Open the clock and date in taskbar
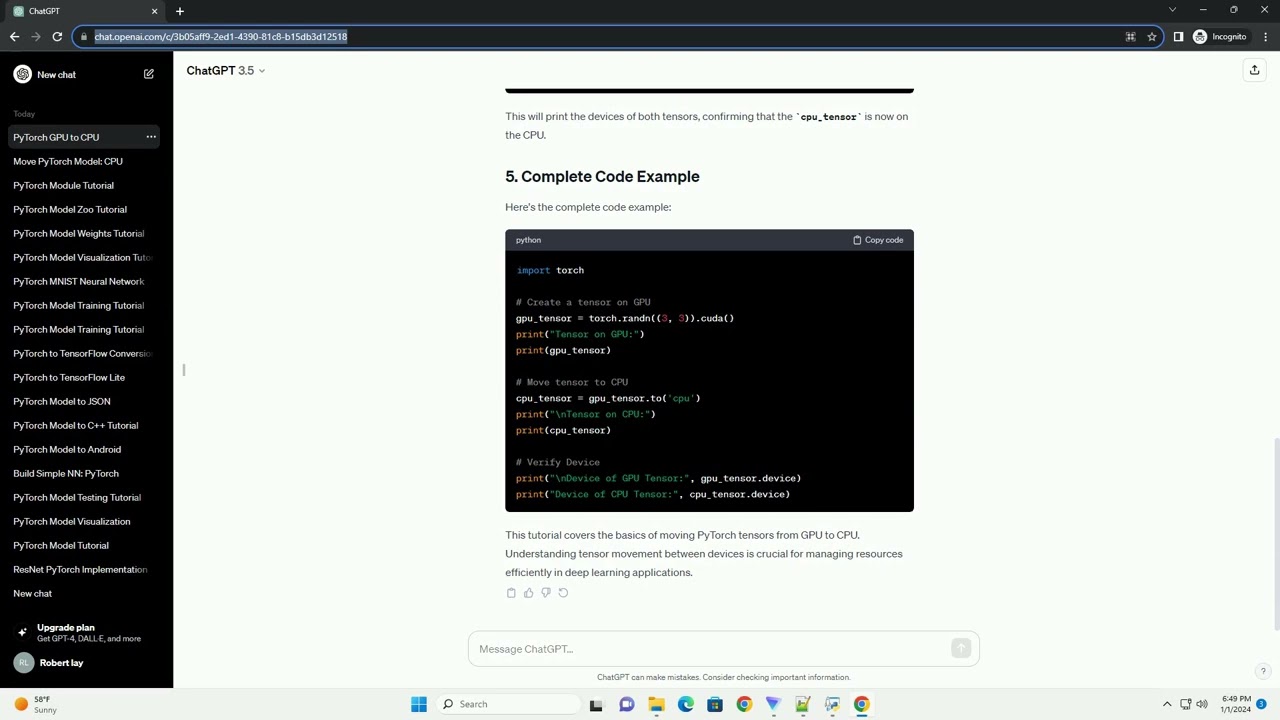The width and height of the screenshot is (1280, 720). pos(1235,704)
